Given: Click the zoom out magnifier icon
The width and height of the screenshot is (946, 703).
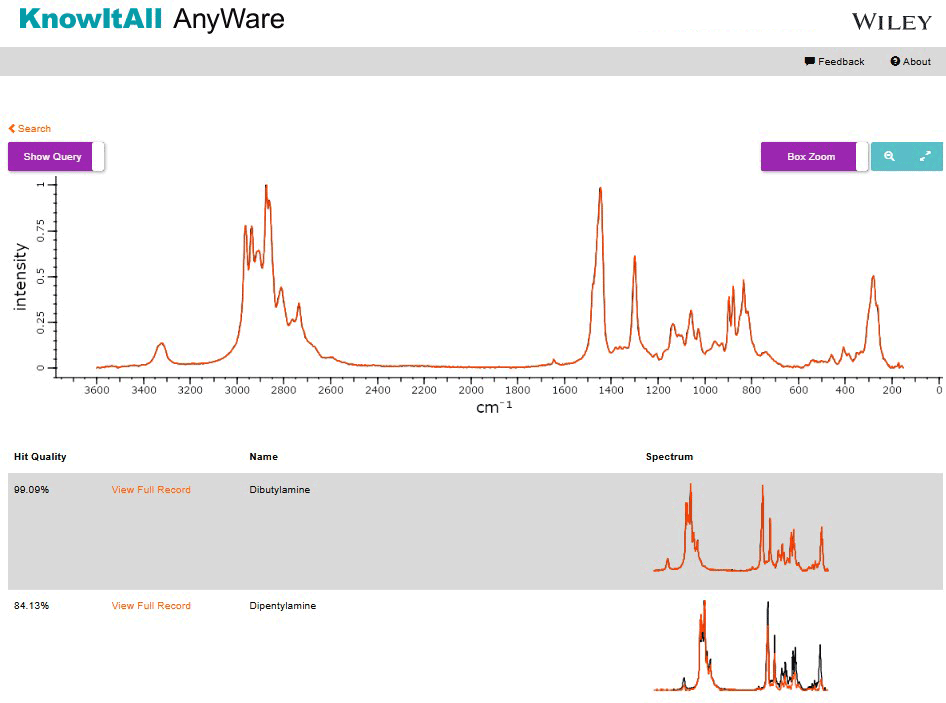Looking at the screenshot, I should [889, 156].
